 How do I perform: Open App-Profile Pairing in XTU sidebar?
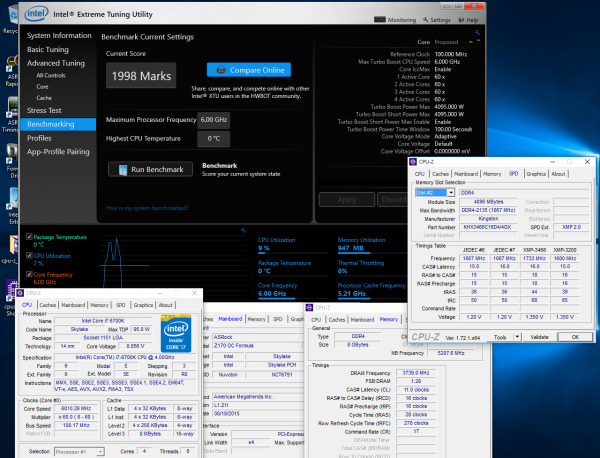tap(58, 152)
